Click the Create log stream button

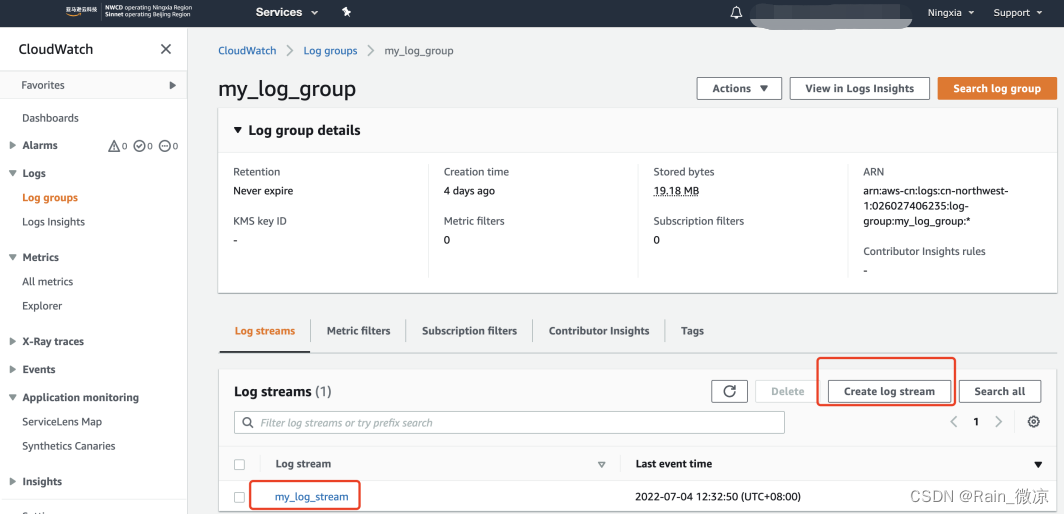tap(889, 391)
